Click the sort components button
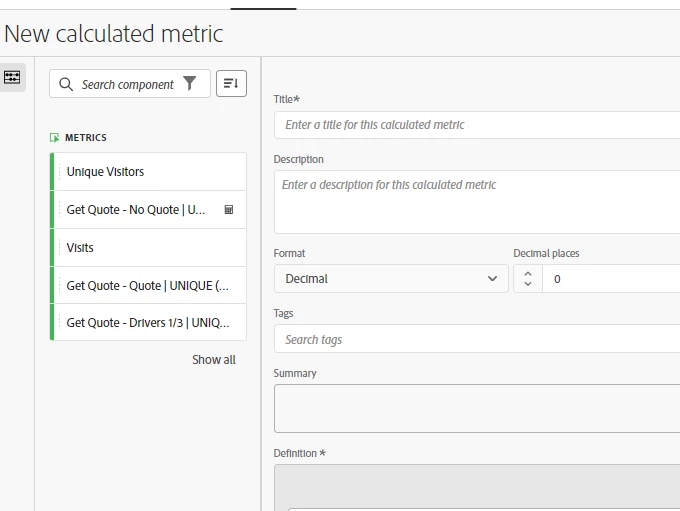The height and width of the screenshot is (511, 680). (x=231, y=84)
